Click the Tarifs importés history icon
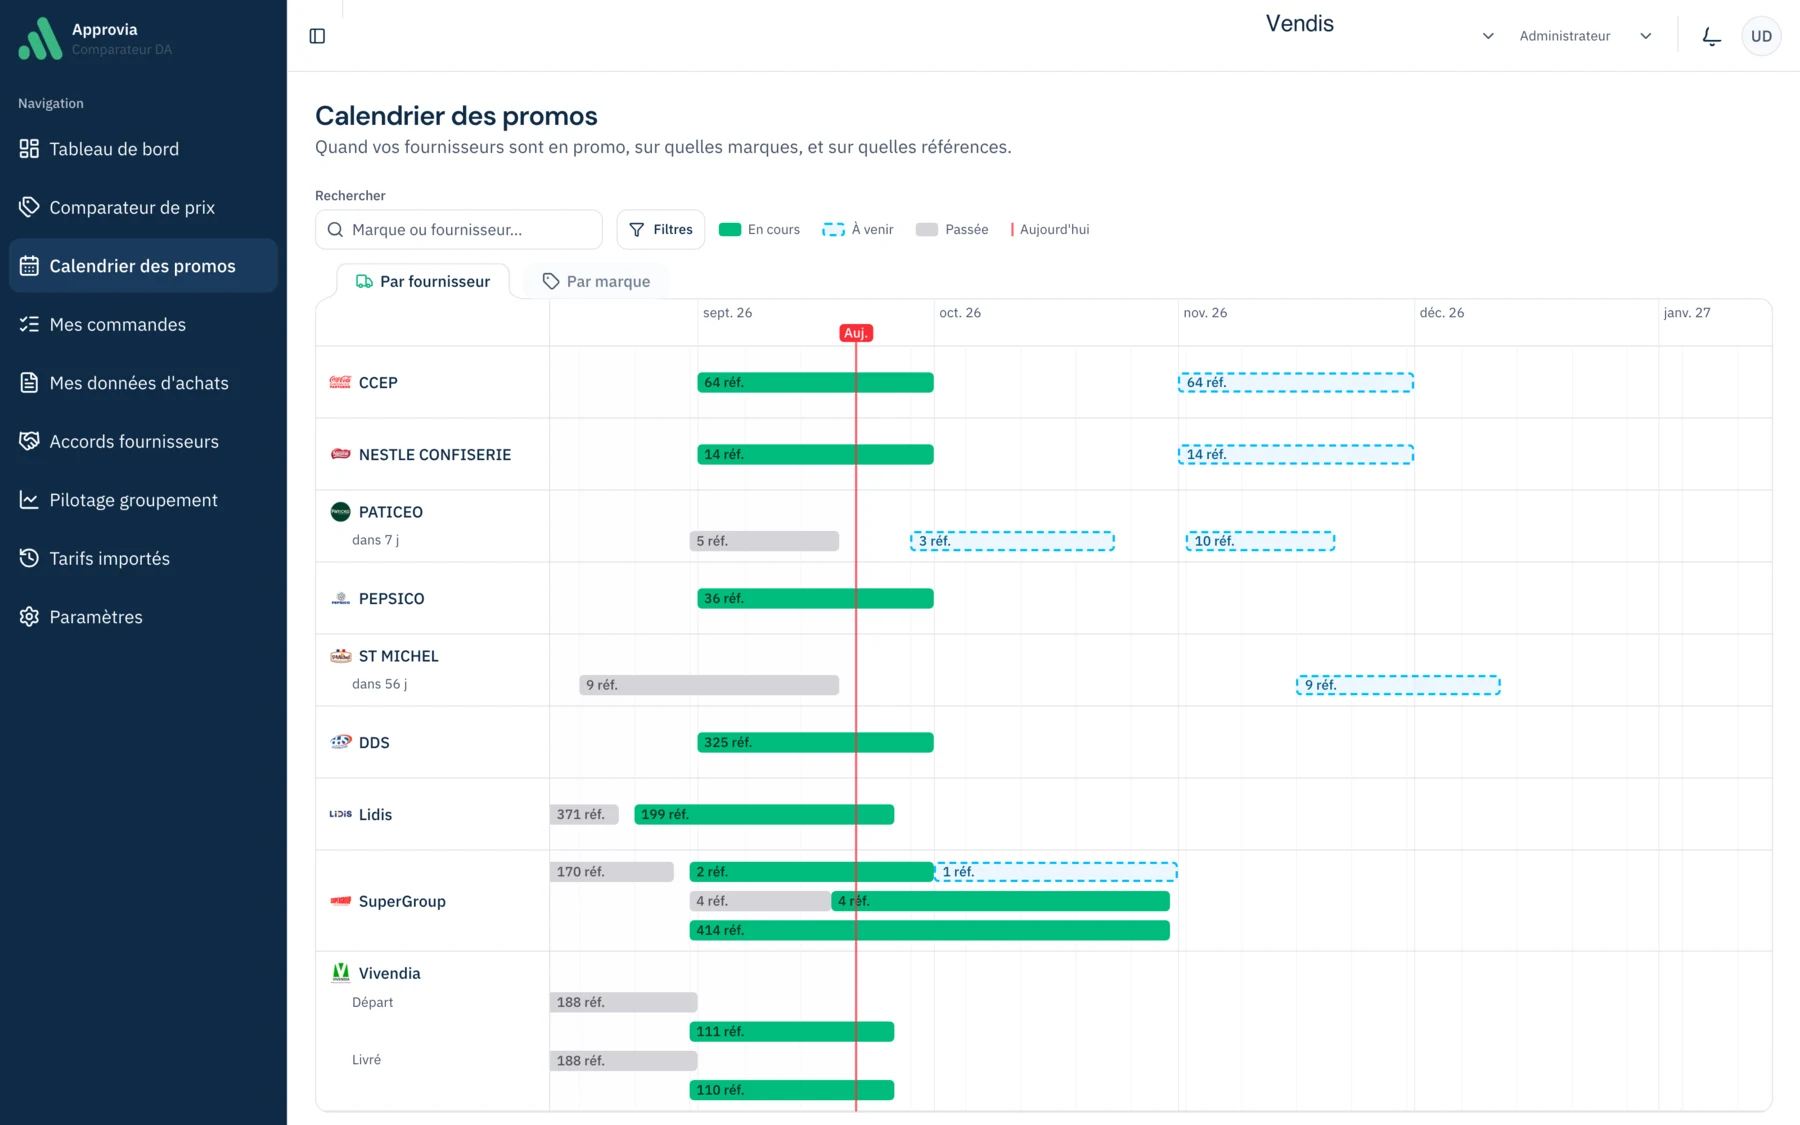Screen dimensions: 1800x1125 29,558
